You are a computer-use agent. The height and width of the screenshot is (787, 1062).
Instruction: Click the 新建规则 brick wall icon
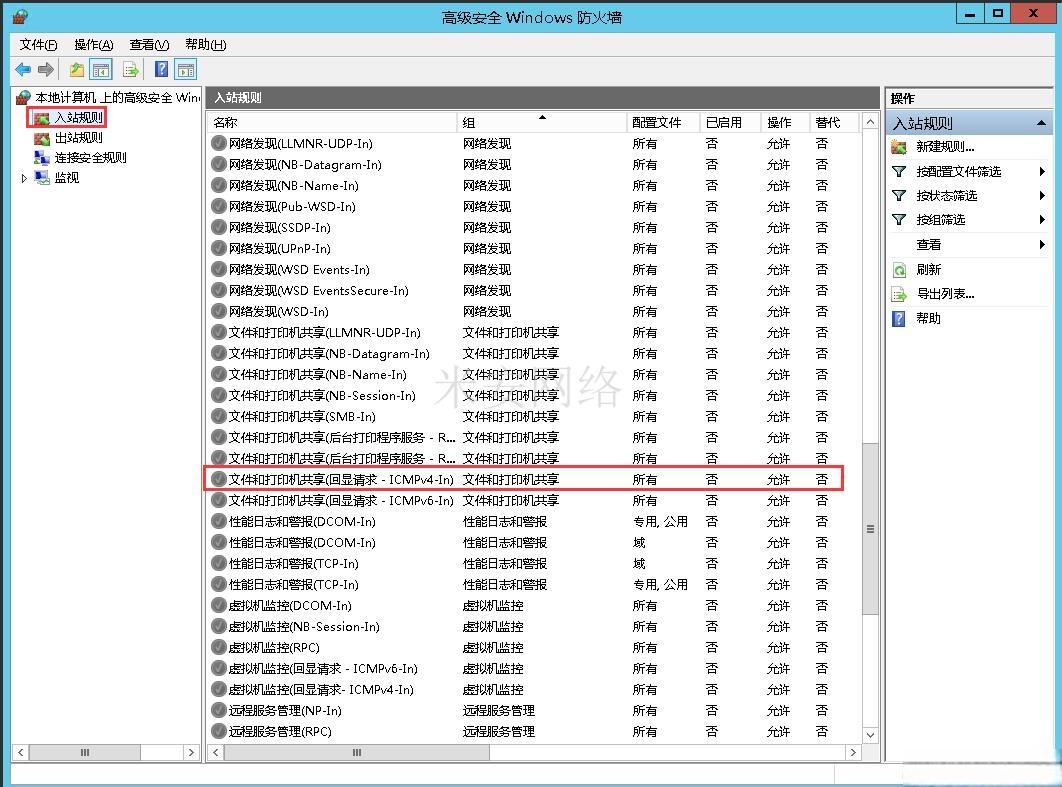899,147
